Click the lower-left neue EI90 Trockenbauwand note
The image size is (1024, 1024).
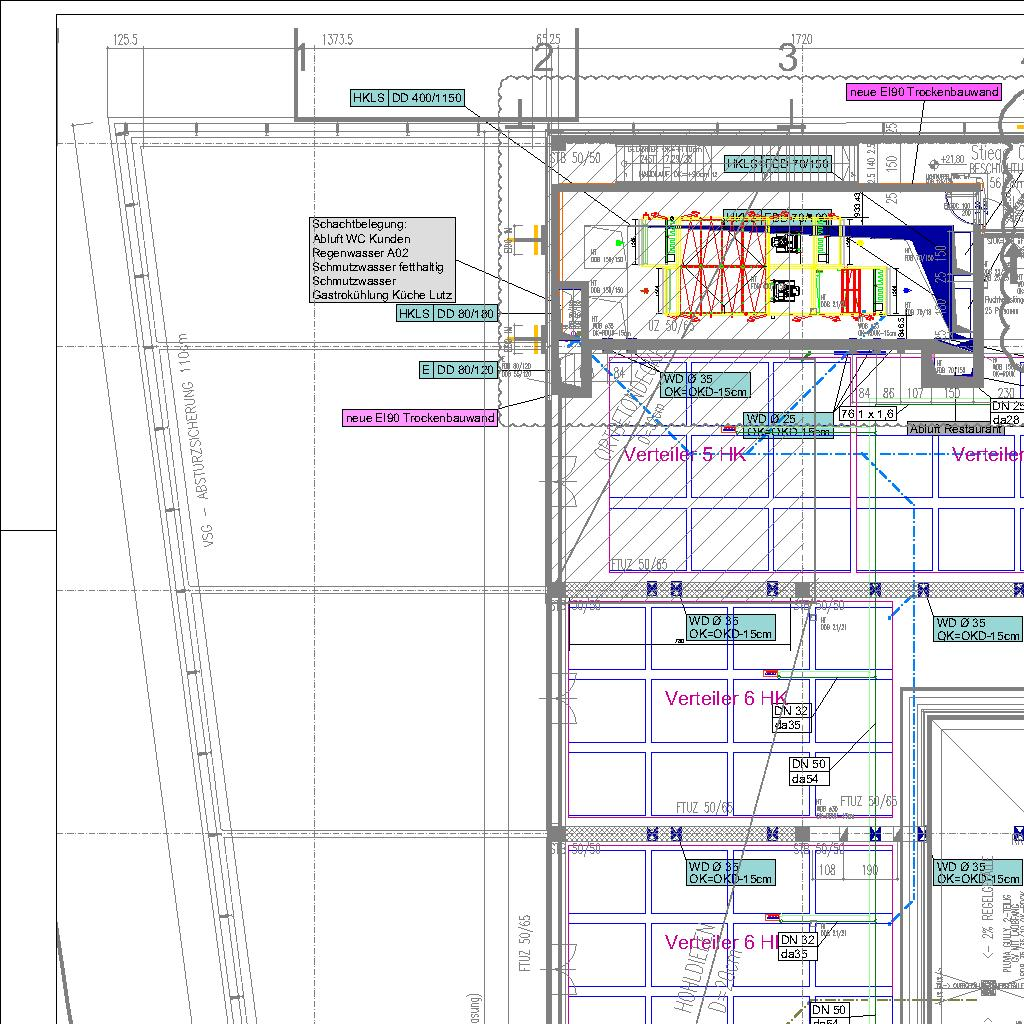(419, 418)
